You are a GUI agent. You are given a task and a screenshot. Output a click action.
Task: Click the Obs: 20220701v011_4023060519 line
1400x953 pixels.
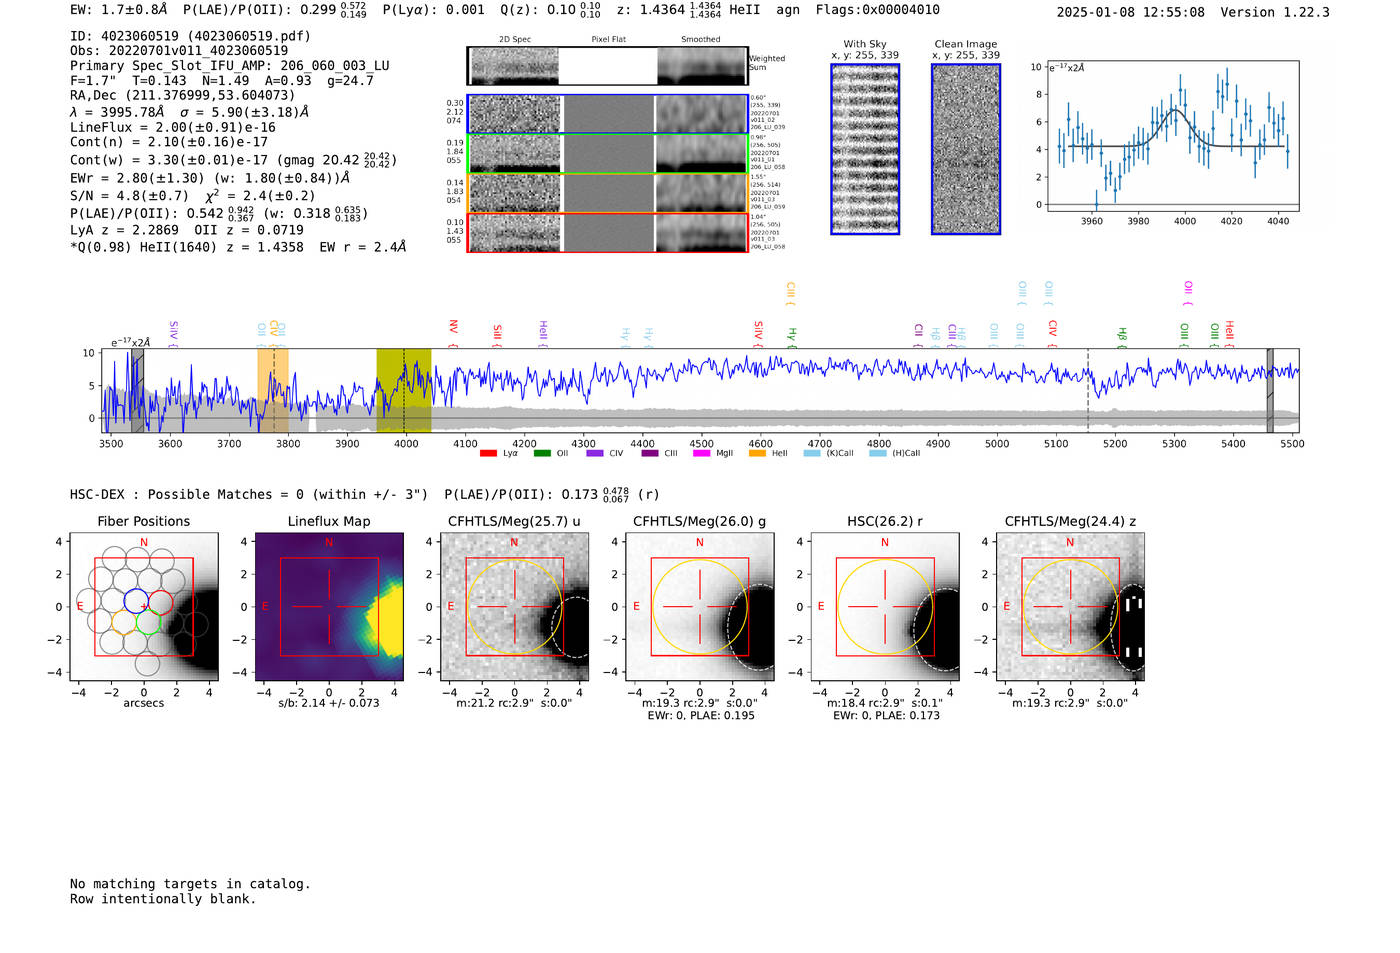[179, 51]
